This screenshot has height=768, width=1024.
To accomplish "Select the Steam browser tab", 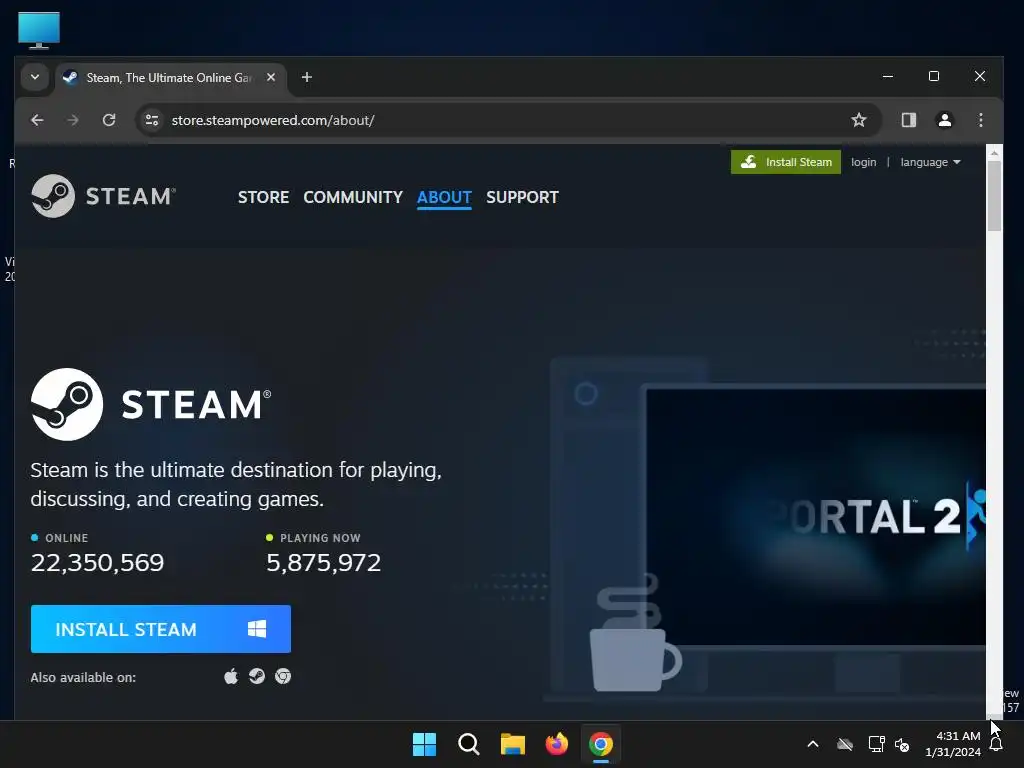I will (x=170, y=78).
